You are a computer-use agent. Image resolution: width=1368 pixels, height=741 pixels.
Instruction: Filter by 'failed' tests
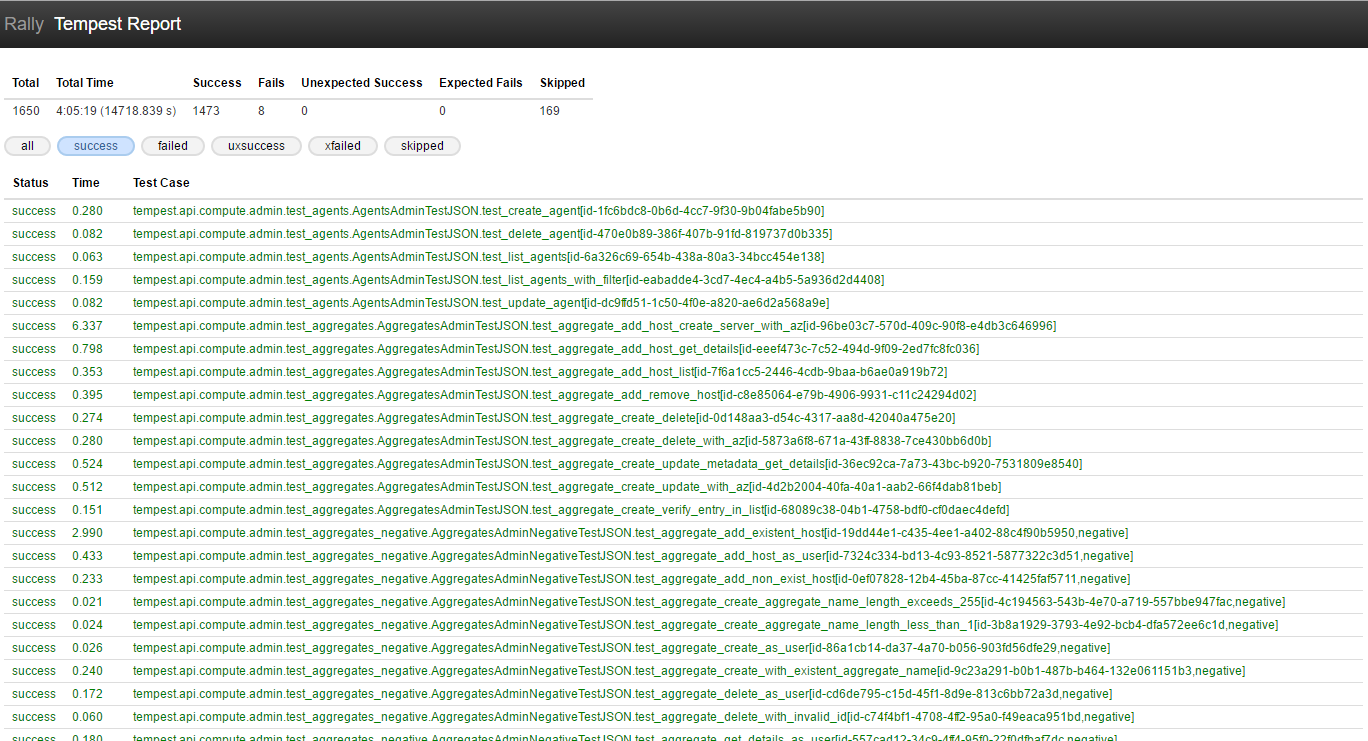[173, 146]
